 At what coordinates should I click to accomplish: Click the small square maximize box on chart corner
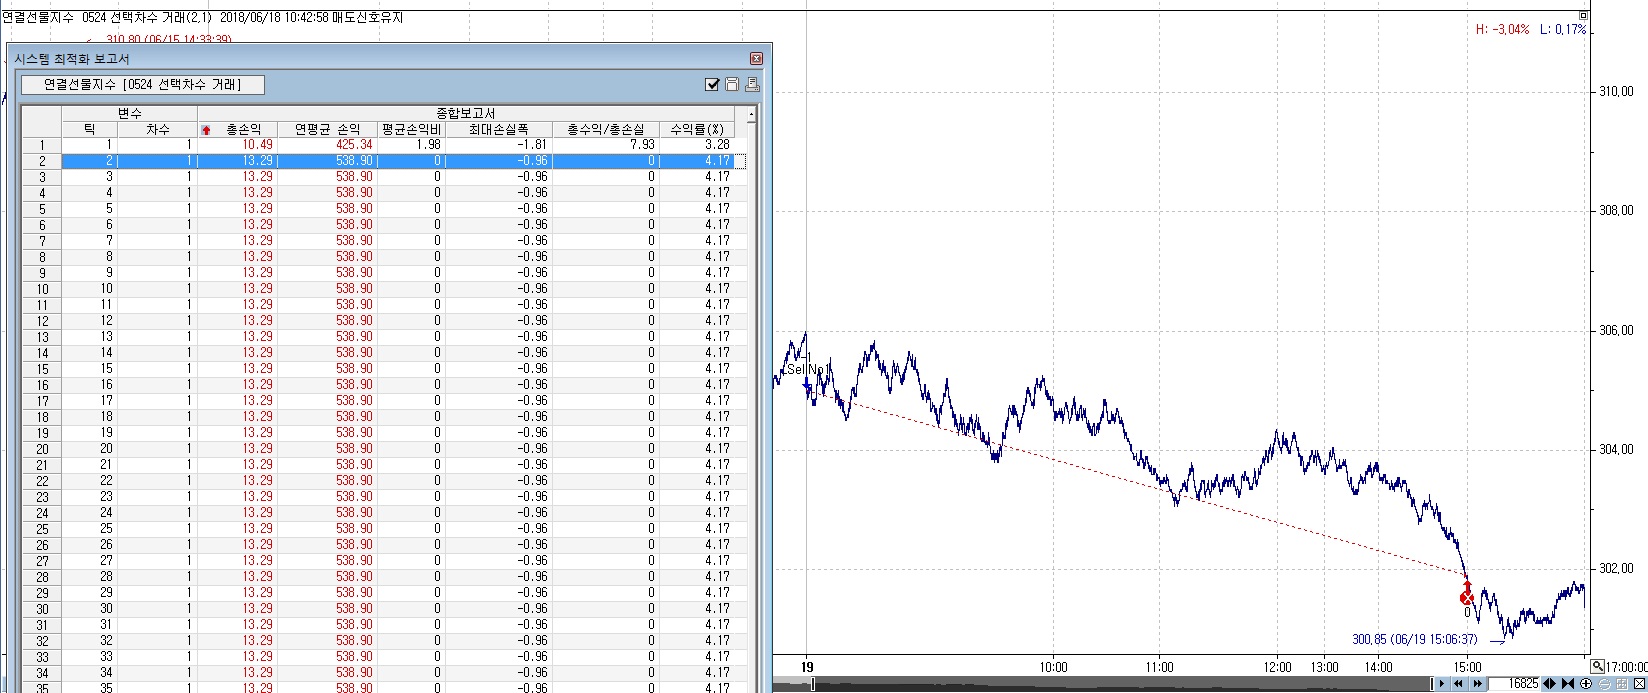tap(1583, 16)
